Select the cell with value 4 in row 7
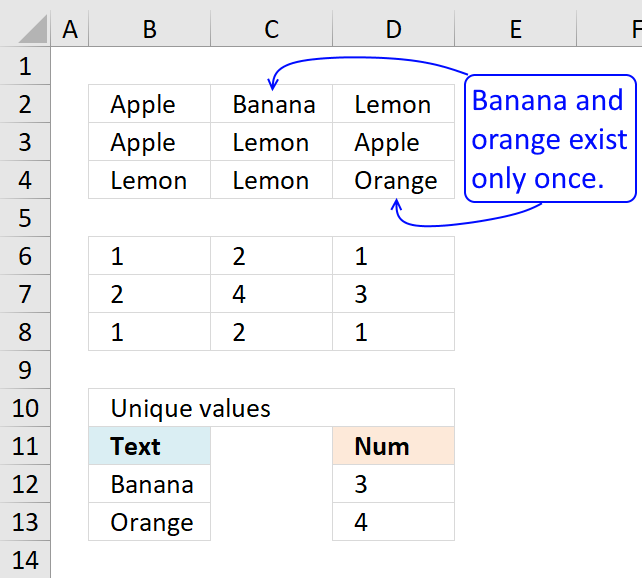The image size is (642, 578). (271, 294)
